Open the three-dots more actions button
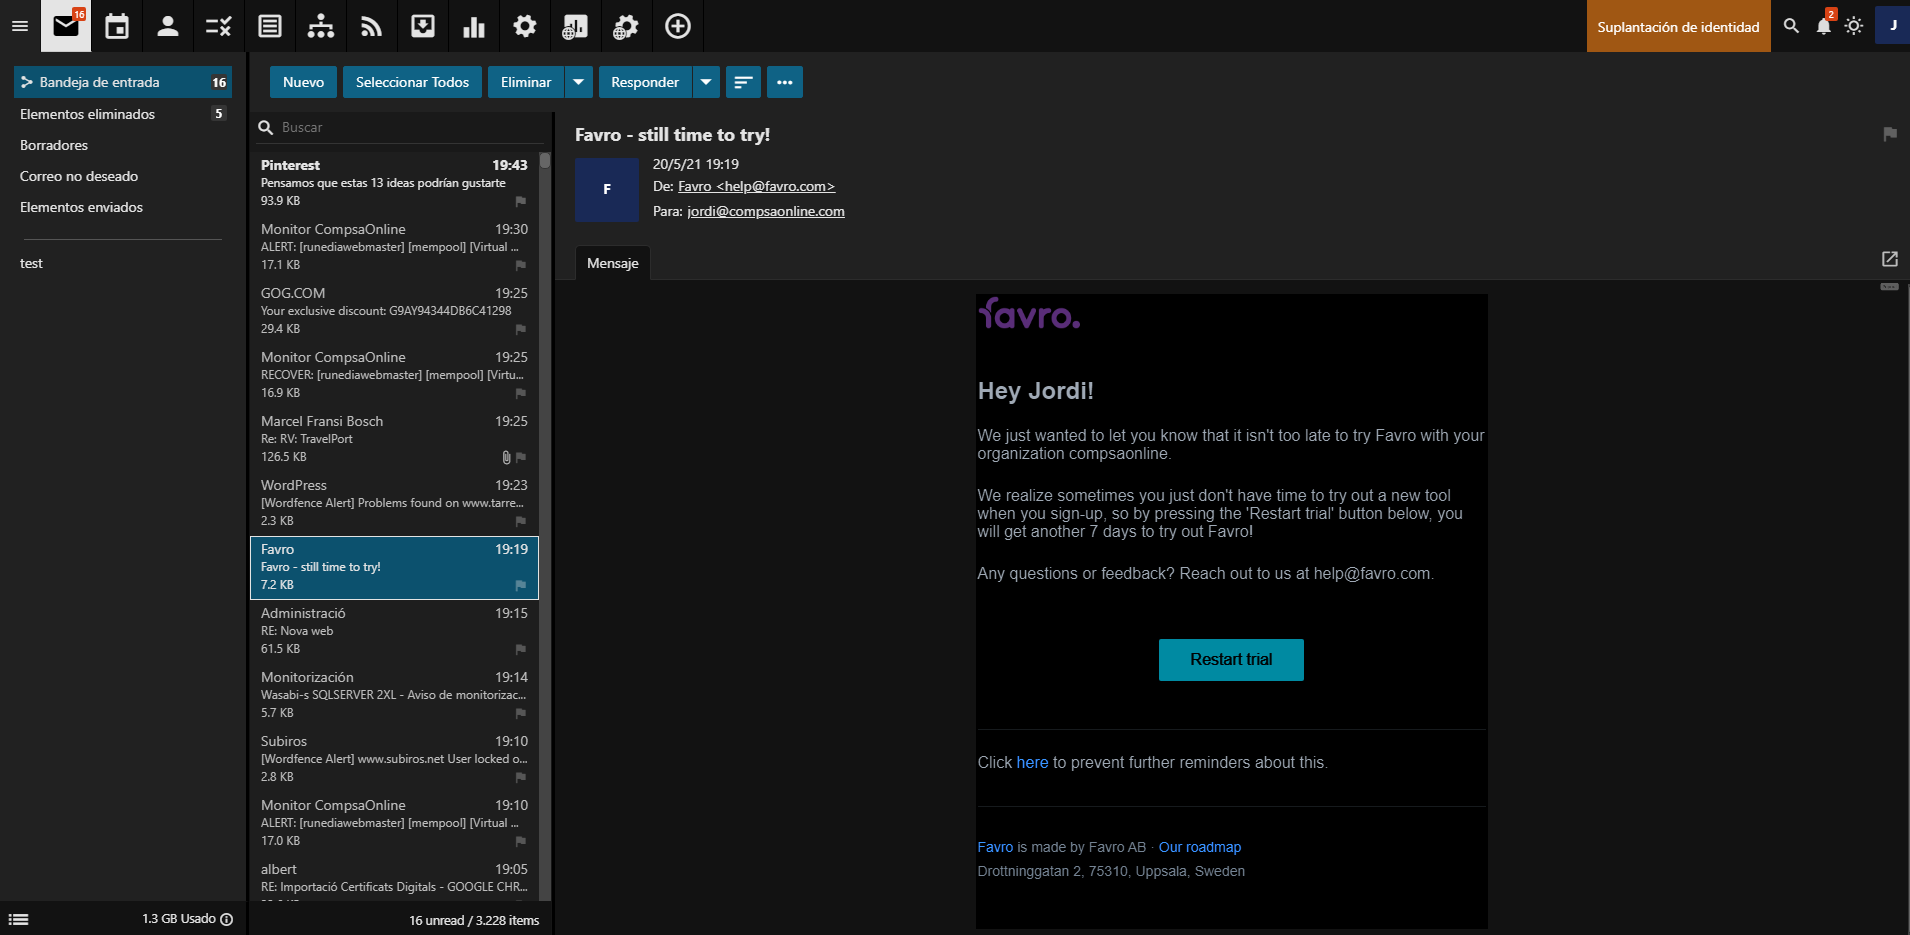Screen dimensions: 1910x935 (785, 82)
